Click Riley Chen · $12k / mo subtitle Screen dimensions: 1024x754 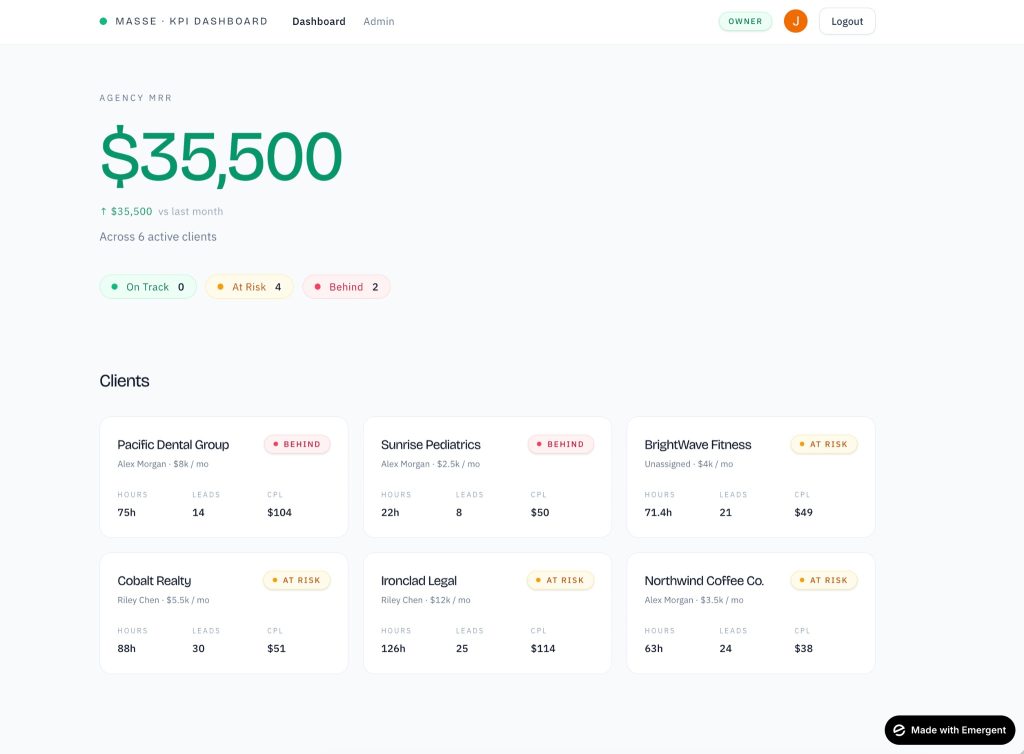point(426,600)
